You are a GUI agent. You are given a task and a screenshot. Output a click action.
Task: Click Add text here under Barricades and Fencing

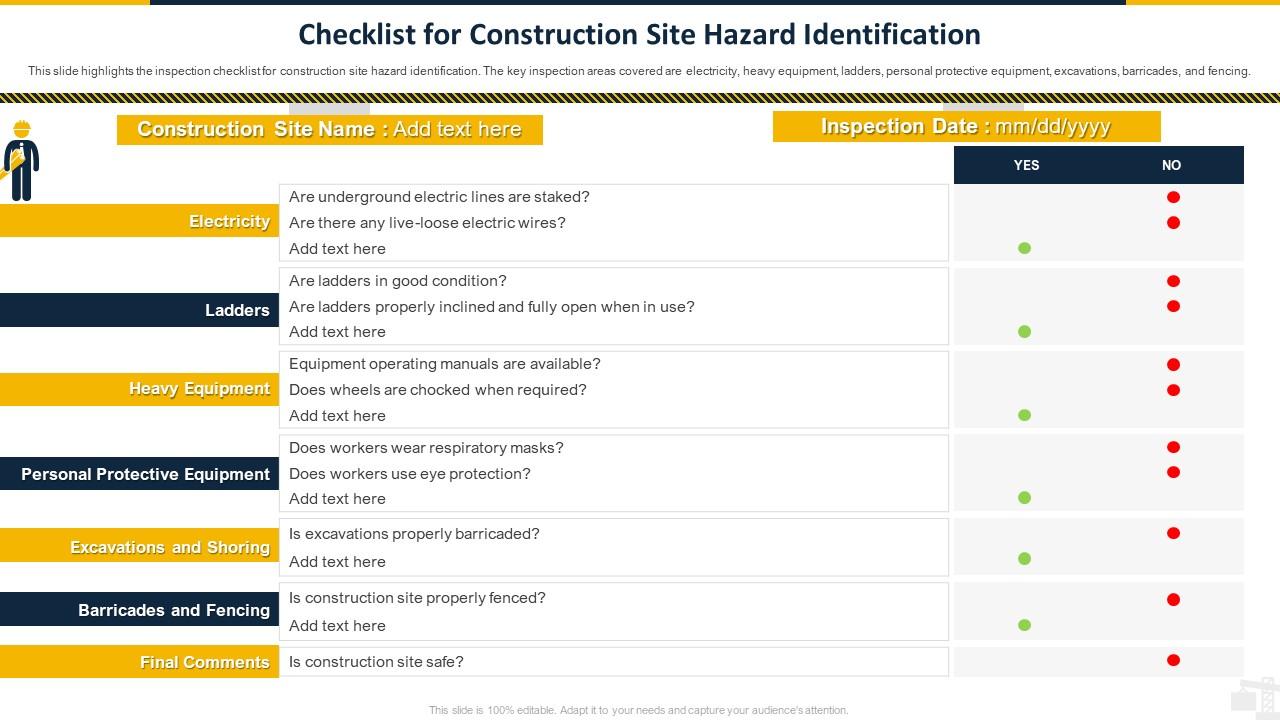337,626
